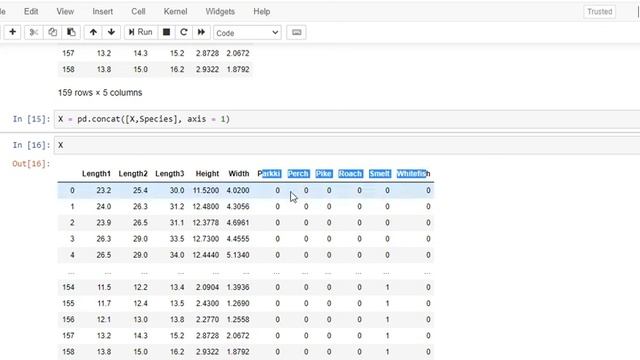This screenshot has height=360, width=640.
Task: Click the Length3 column header
Action: point(170,173)
